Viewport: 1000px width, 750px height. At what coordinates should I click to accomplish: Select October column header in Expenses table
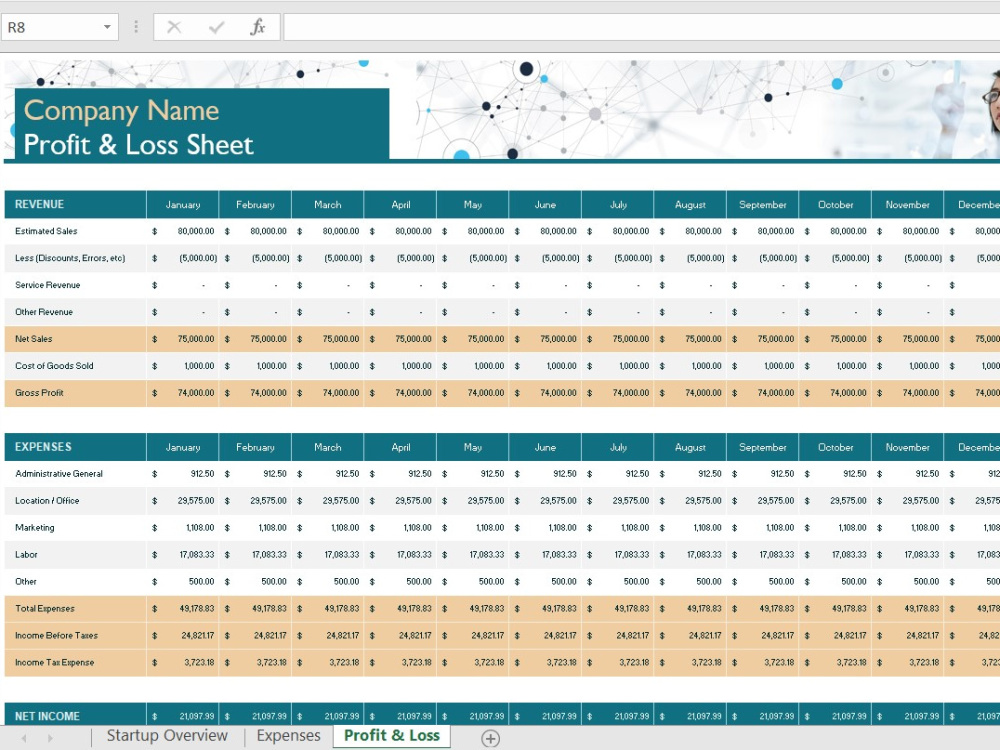[835, 447]
